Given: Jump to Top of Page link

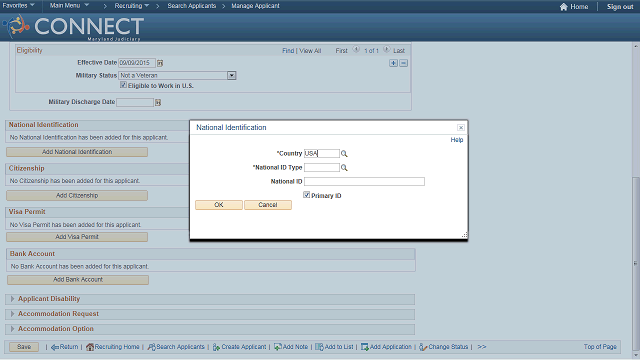Looking at the screenshot, I should coord(600,347).
